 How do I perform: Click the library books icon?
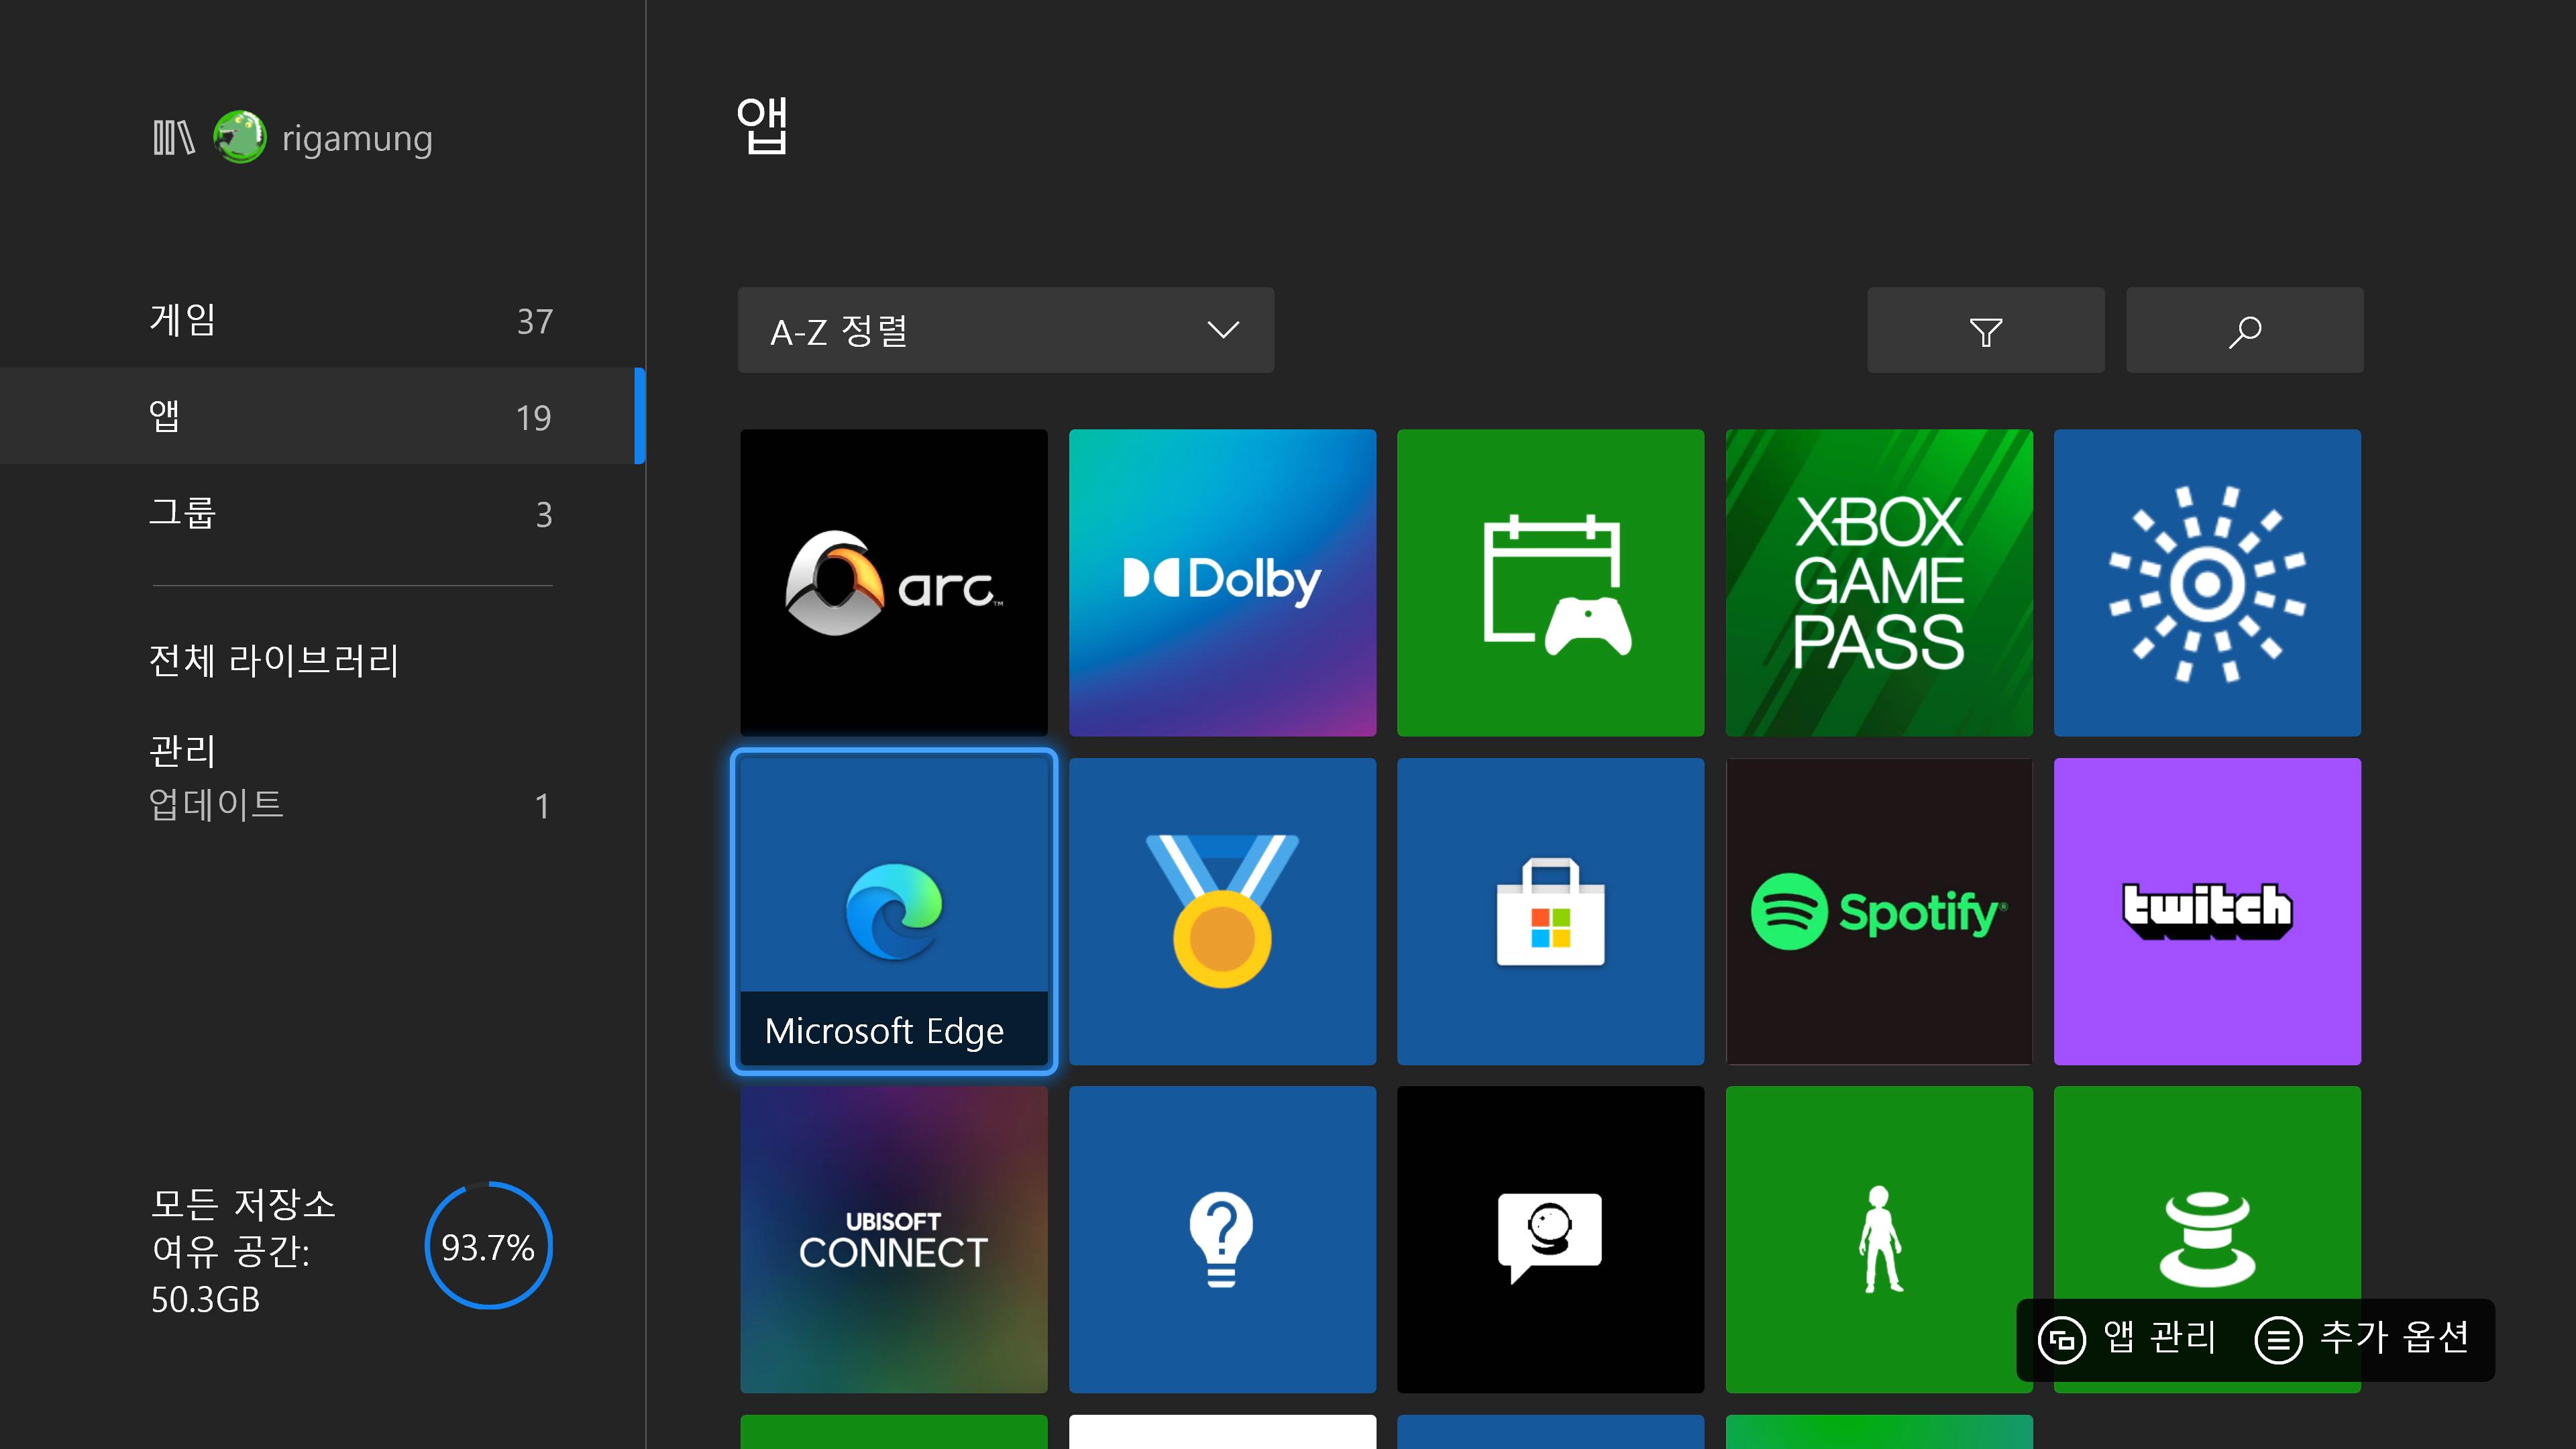[173, 138]
